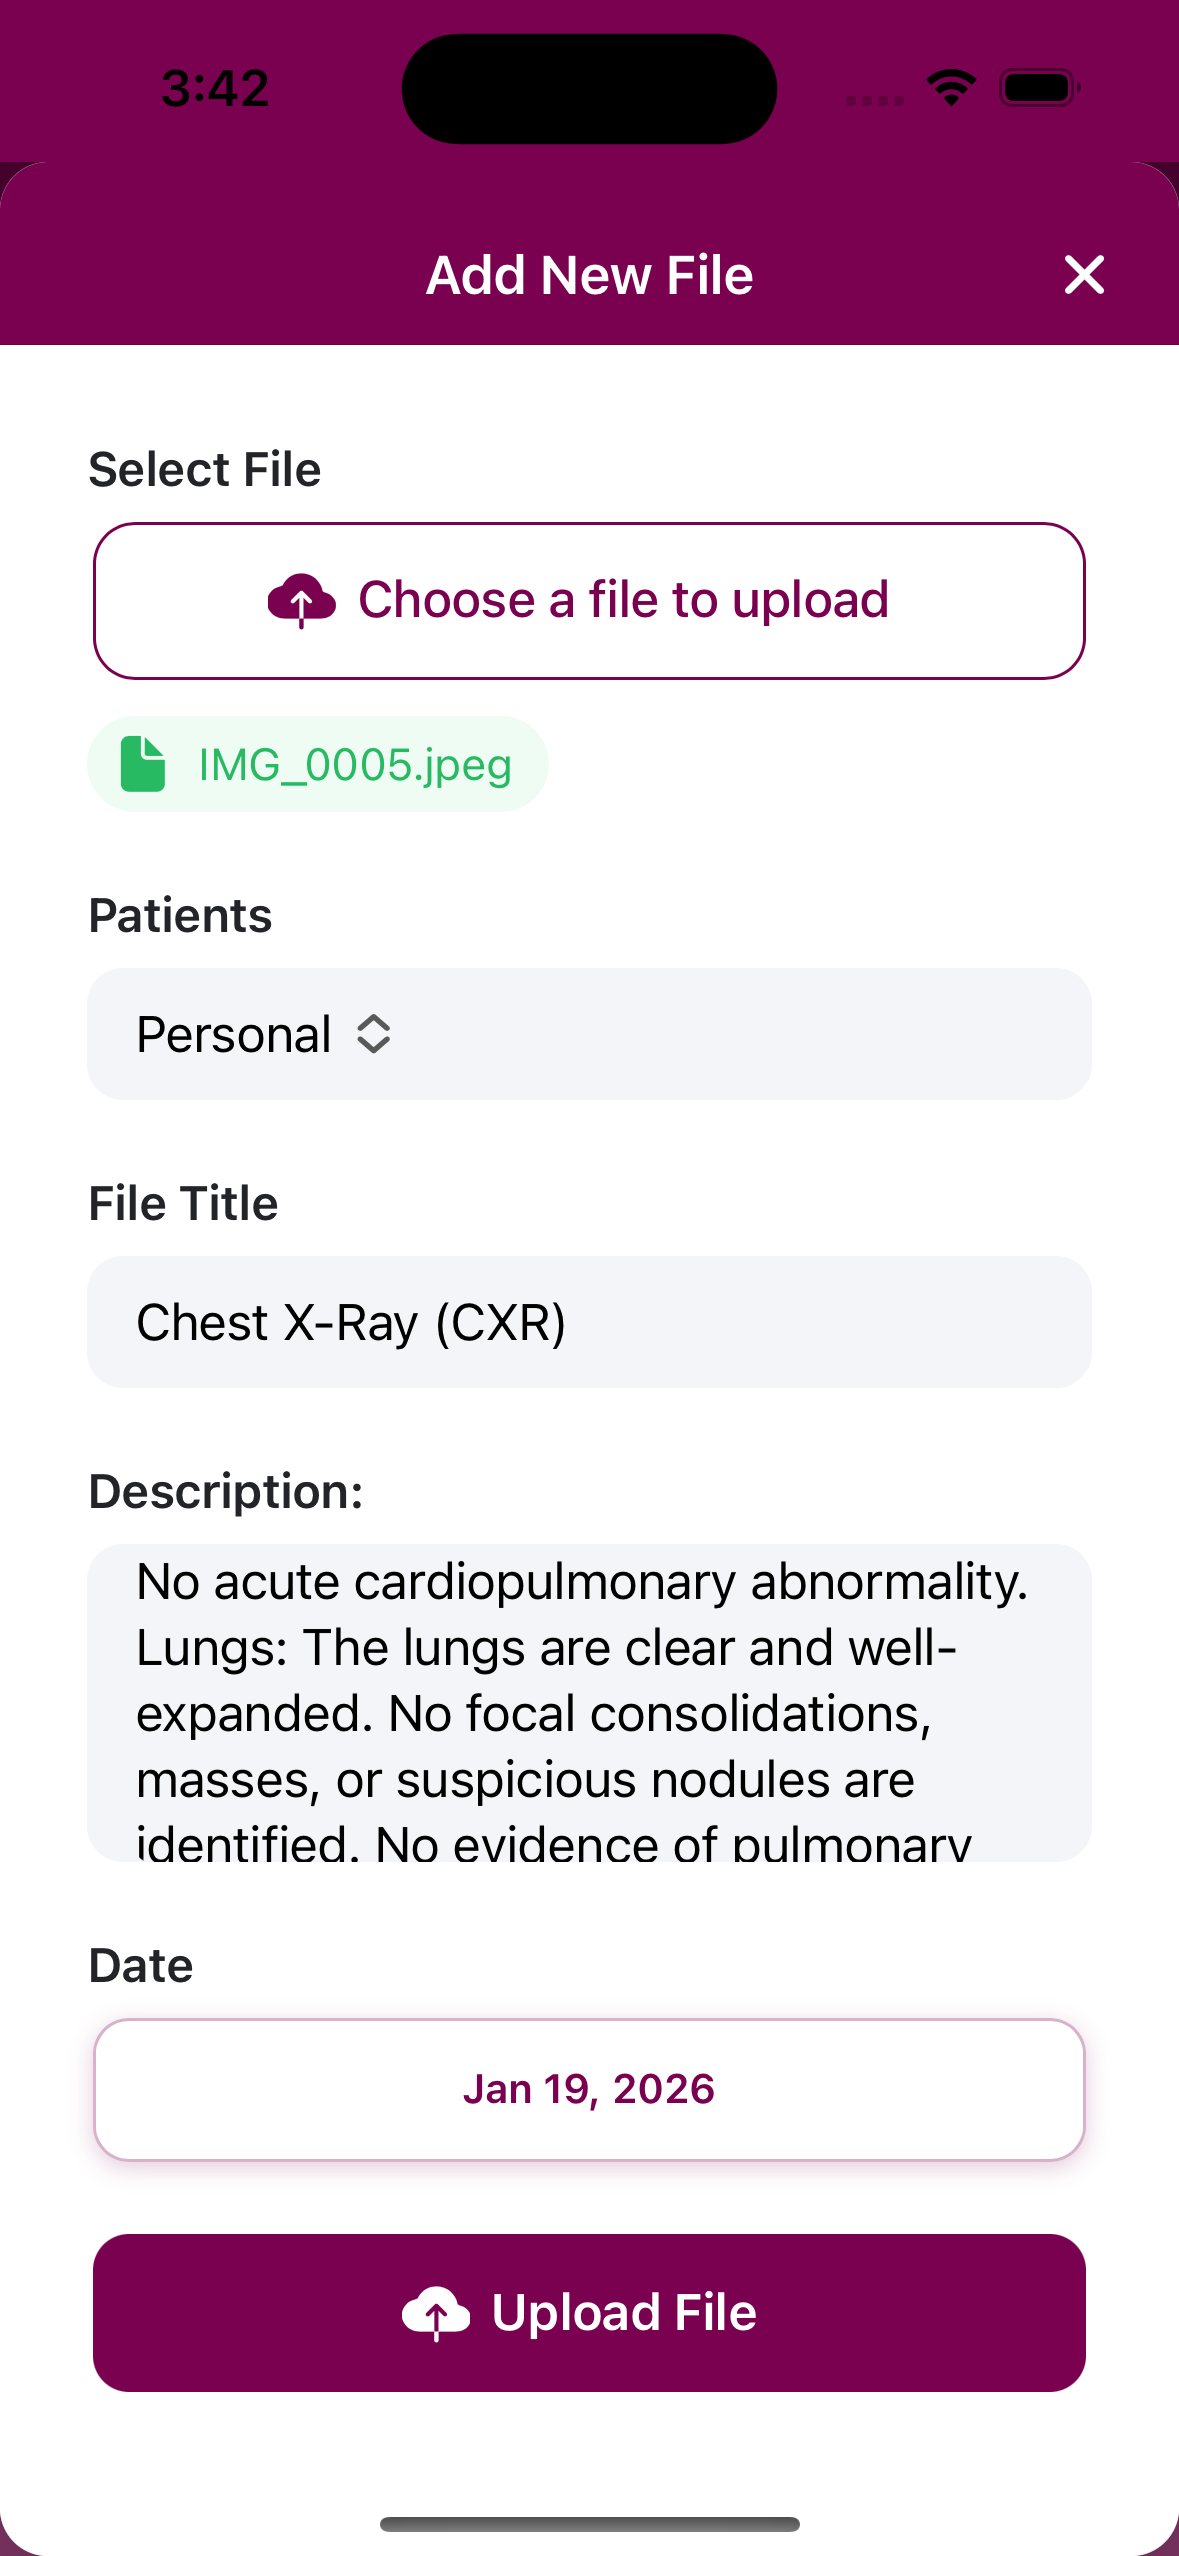Image resolution: width=1179 pixels, height=2556 pixels.
Task: Focus the File Title field with Chest X-Ray
Action: point(589,1322)
